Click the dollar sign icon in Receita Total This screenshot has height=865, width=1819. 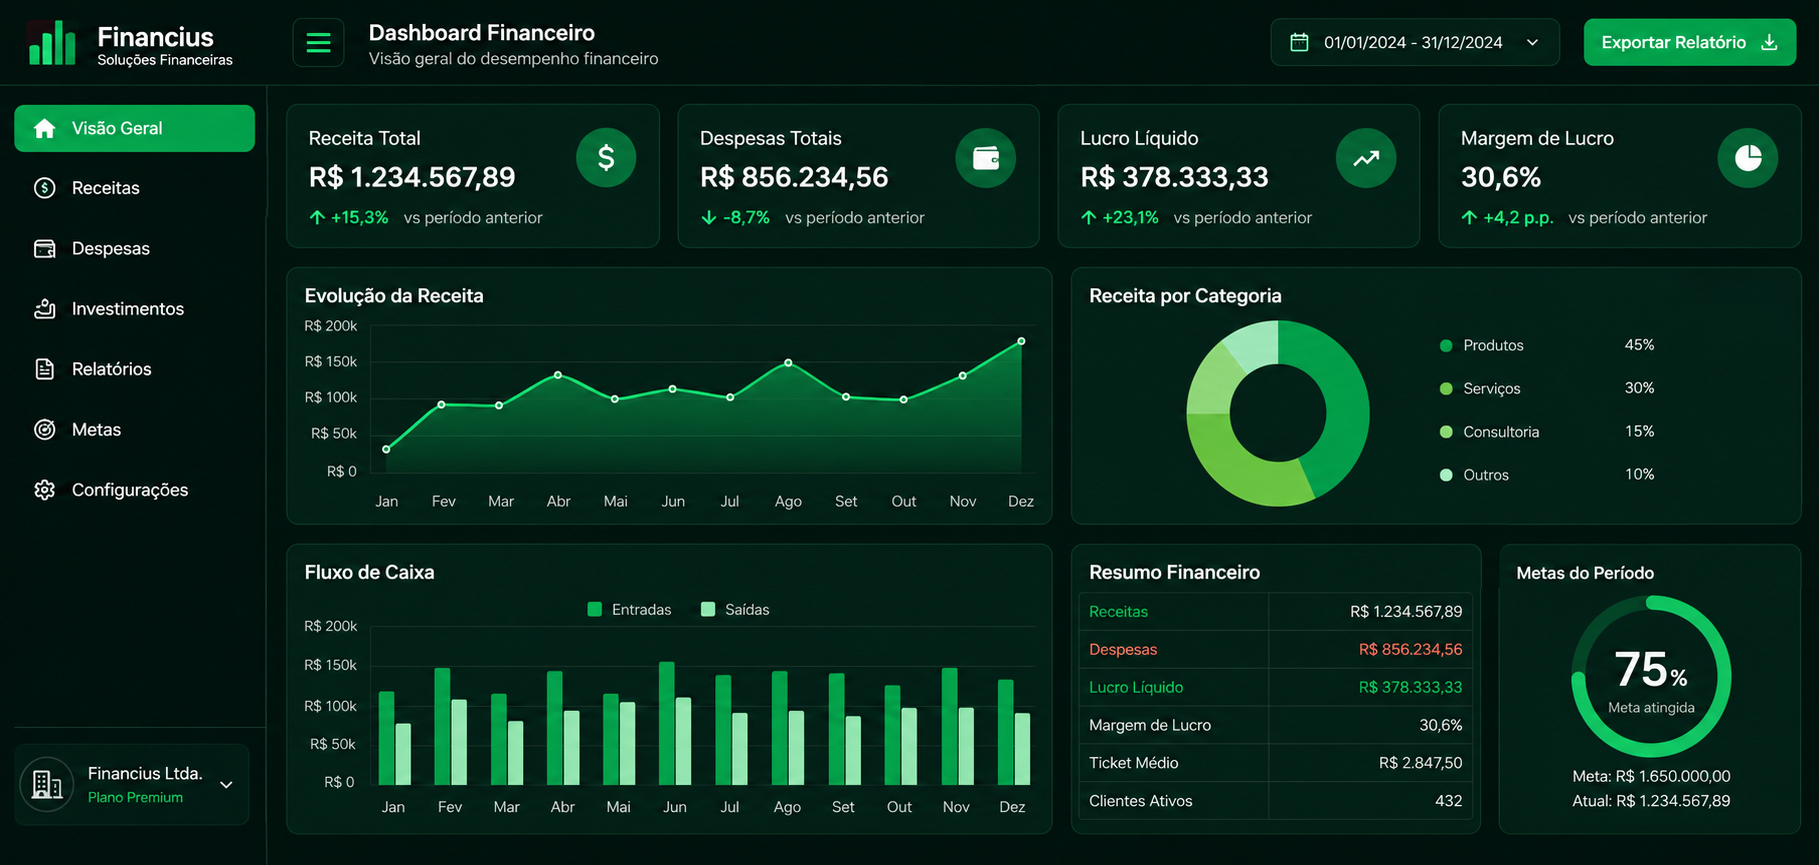606,158
